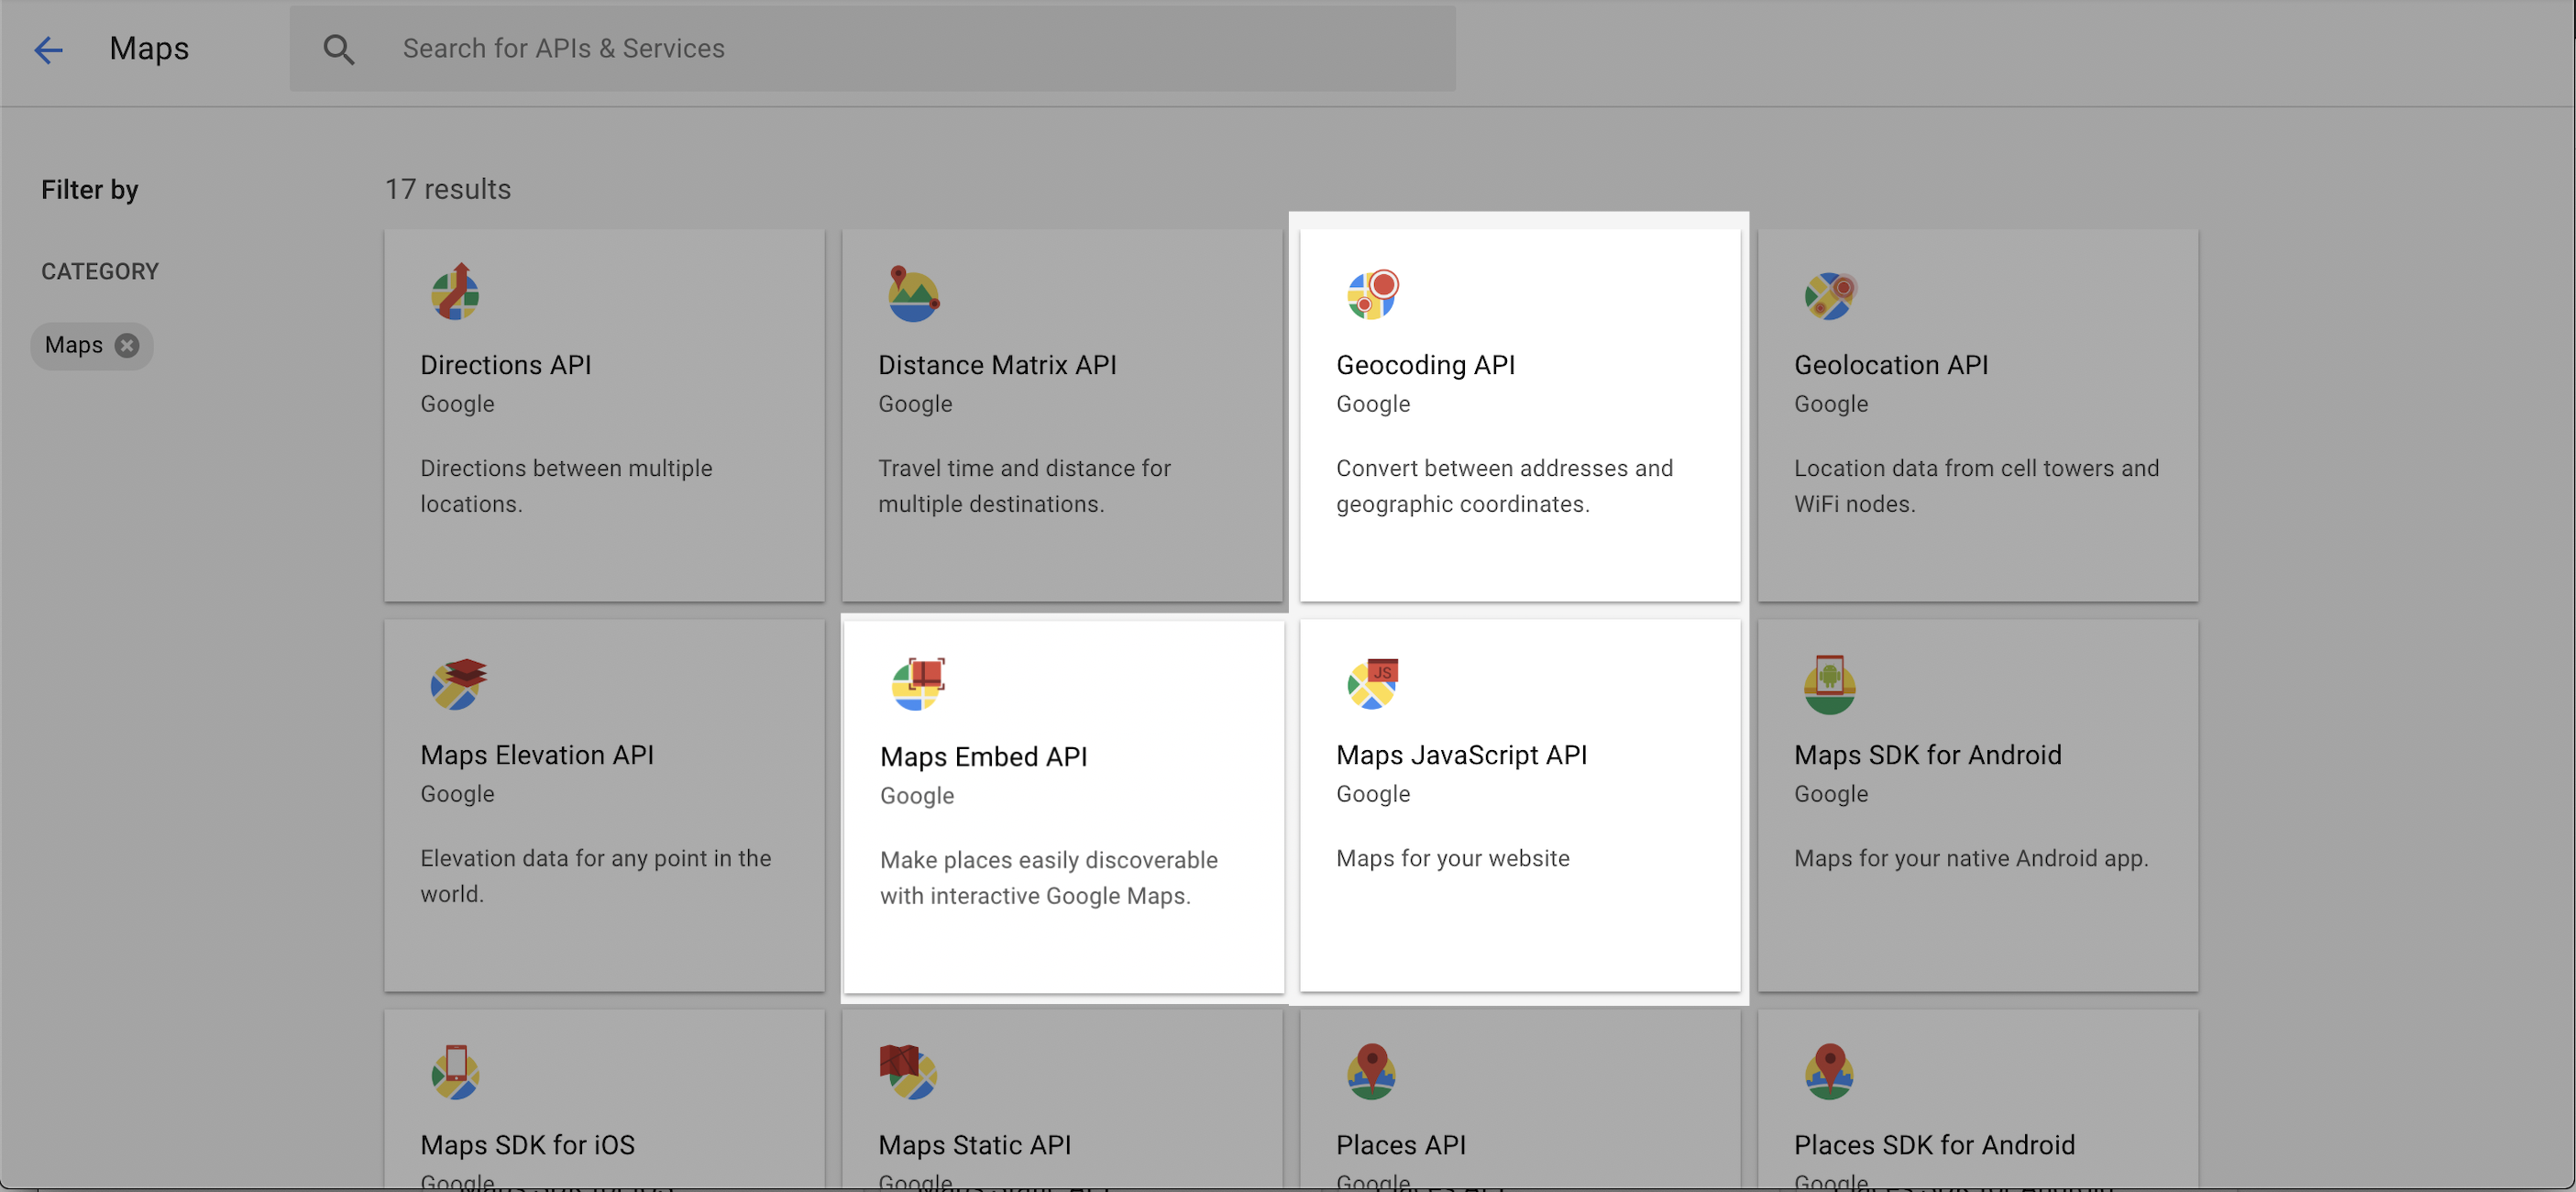The image size is (2576, 1192).
Task: Click Google publisher under Geocoding API
Action: 1373,404
